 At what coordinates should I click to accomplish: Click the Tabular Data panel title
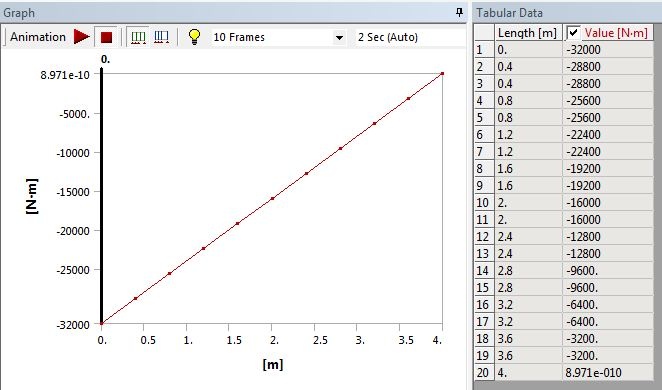pos(509,13)
